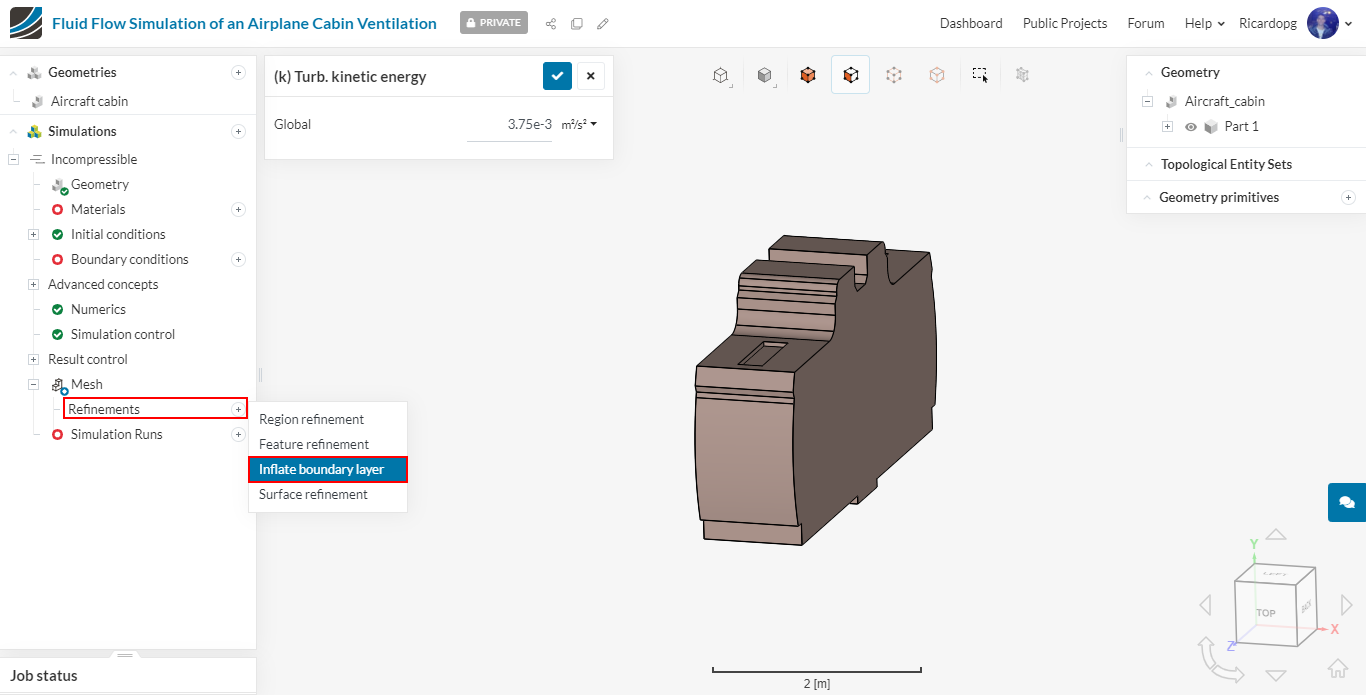Click the home view reset icon
Image resolution: width=1366 pixels, height=695 pixels.
pyautogui.click(x=1338, y=668)
